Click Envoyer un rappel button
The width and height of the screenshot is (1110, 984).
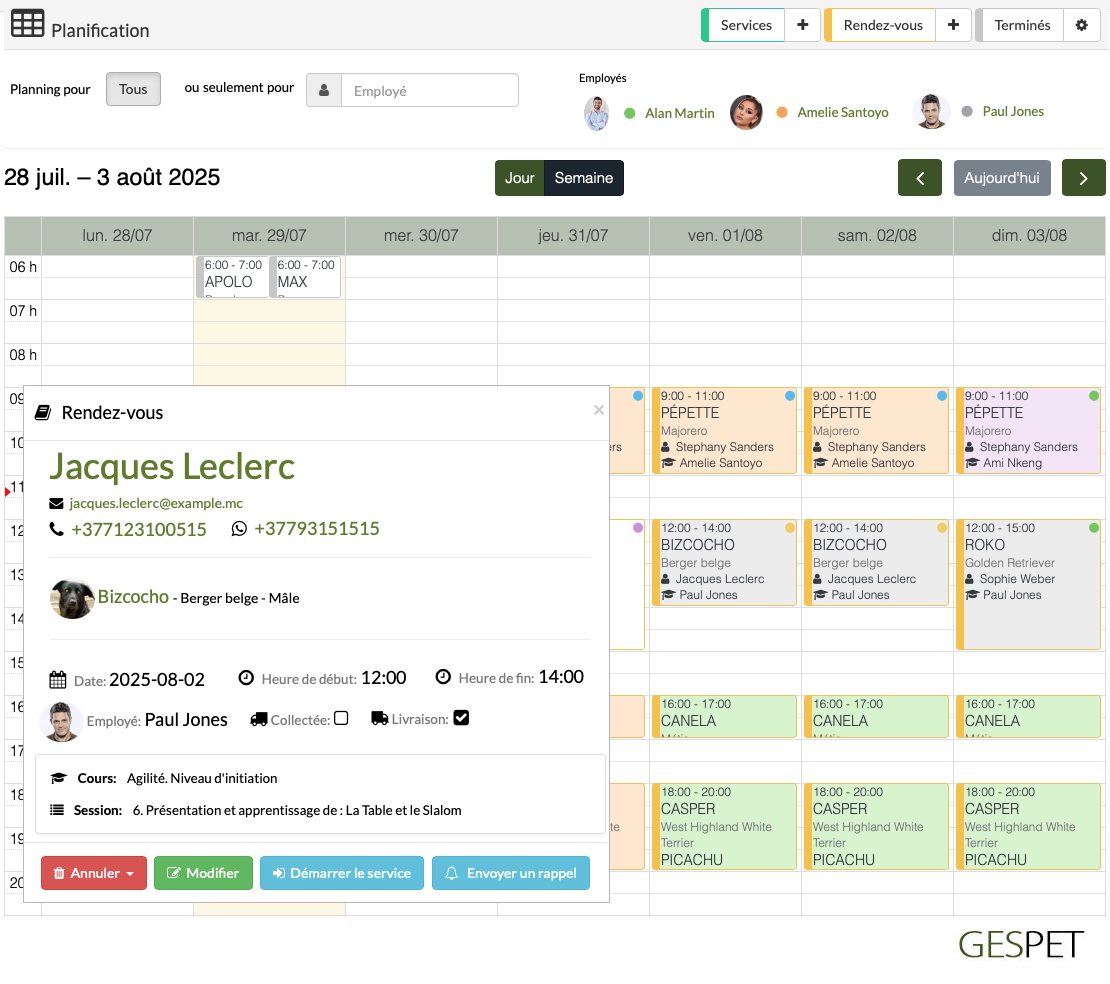coord(510,873)
